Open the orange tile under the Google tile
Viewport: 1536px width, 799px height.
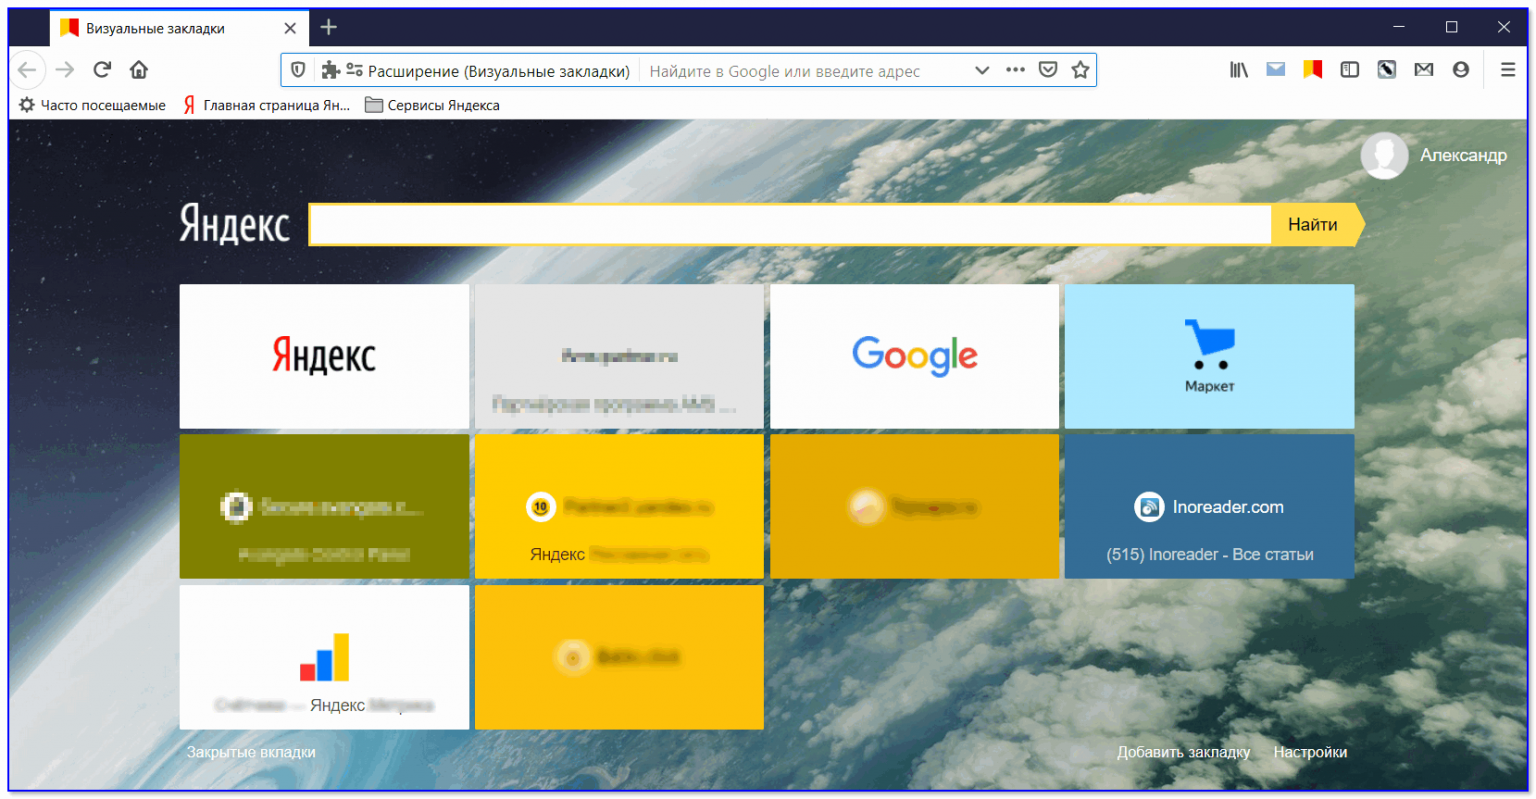(914, 506)
